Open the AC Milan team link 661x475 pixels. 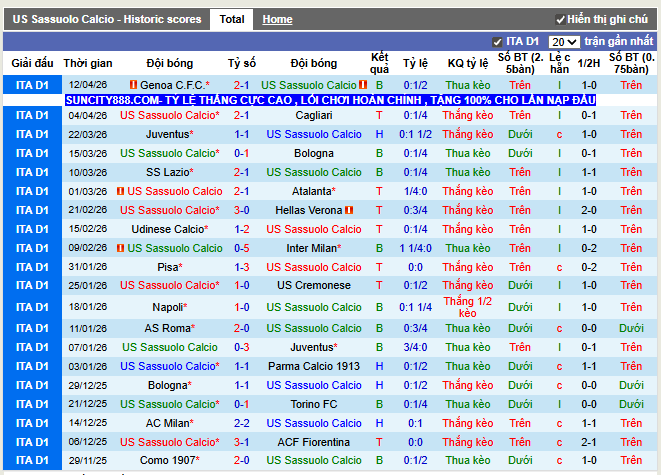pos(169,423)
